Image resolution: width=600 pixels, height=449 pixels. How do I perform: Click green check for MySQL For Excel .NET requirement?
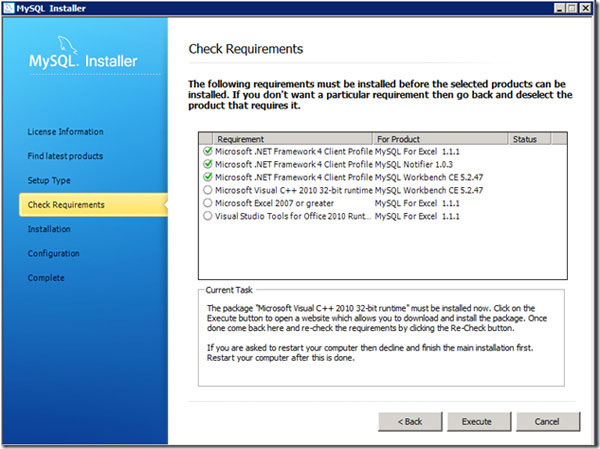[208, 151]
